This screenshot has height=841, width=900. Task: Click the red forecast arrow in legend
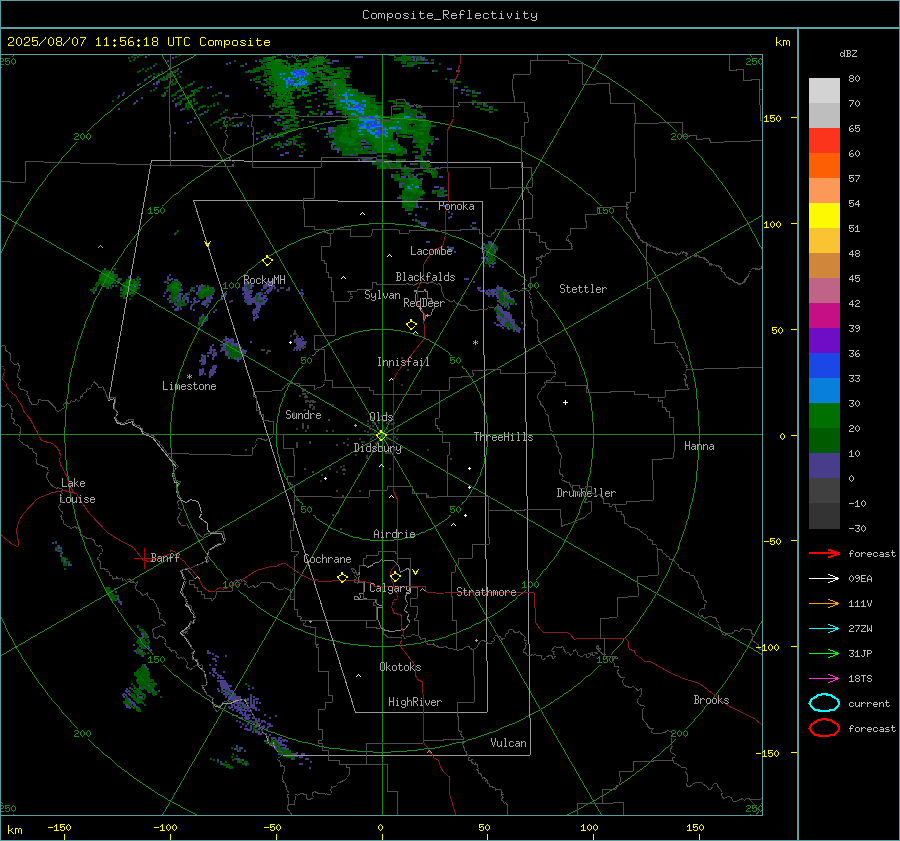pos(824,553)
